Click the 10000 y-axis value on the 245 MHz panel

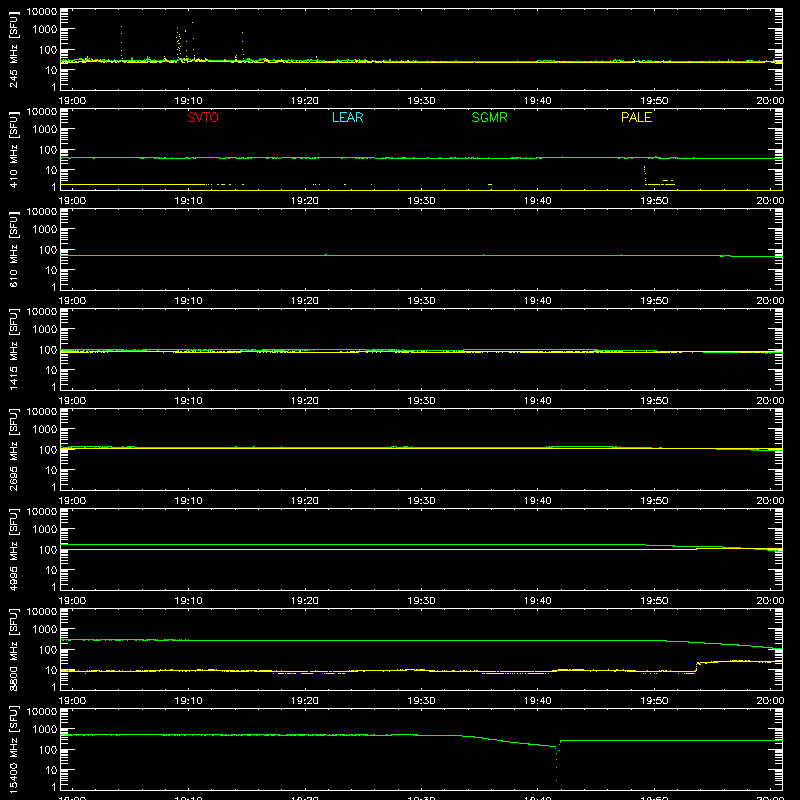(x=42, y=12)
